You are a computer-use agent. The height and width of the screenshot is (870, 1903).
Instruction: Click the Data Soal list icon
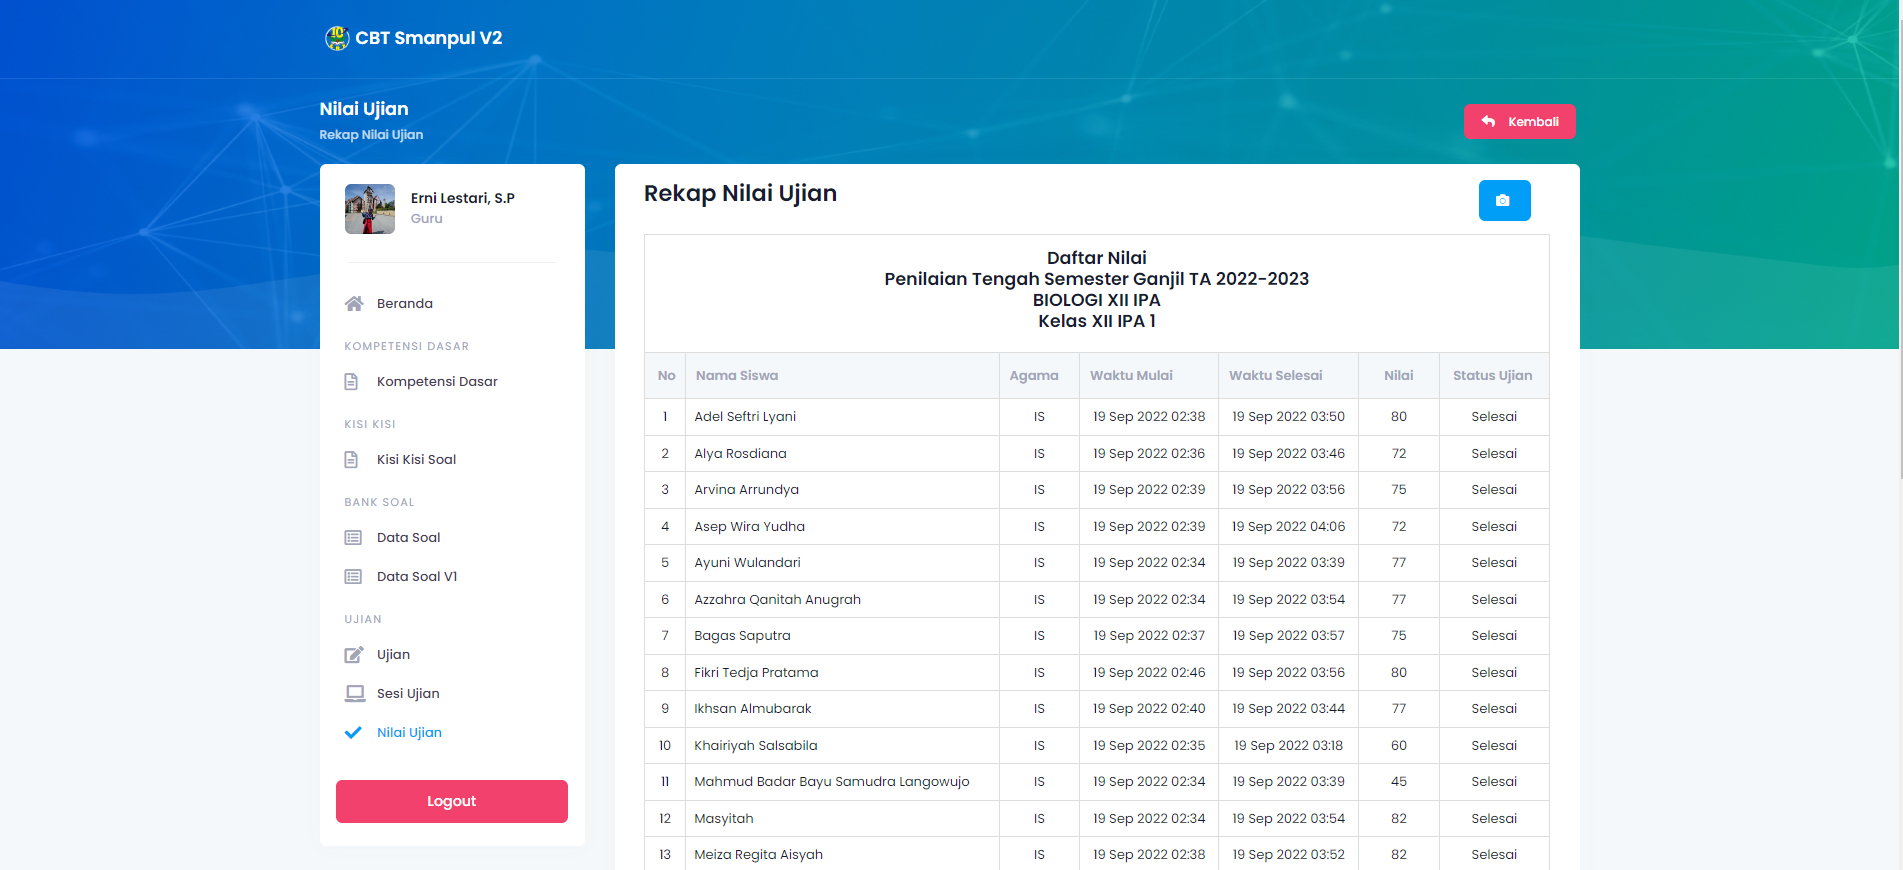pyautogui.click(x=353, y=538)
